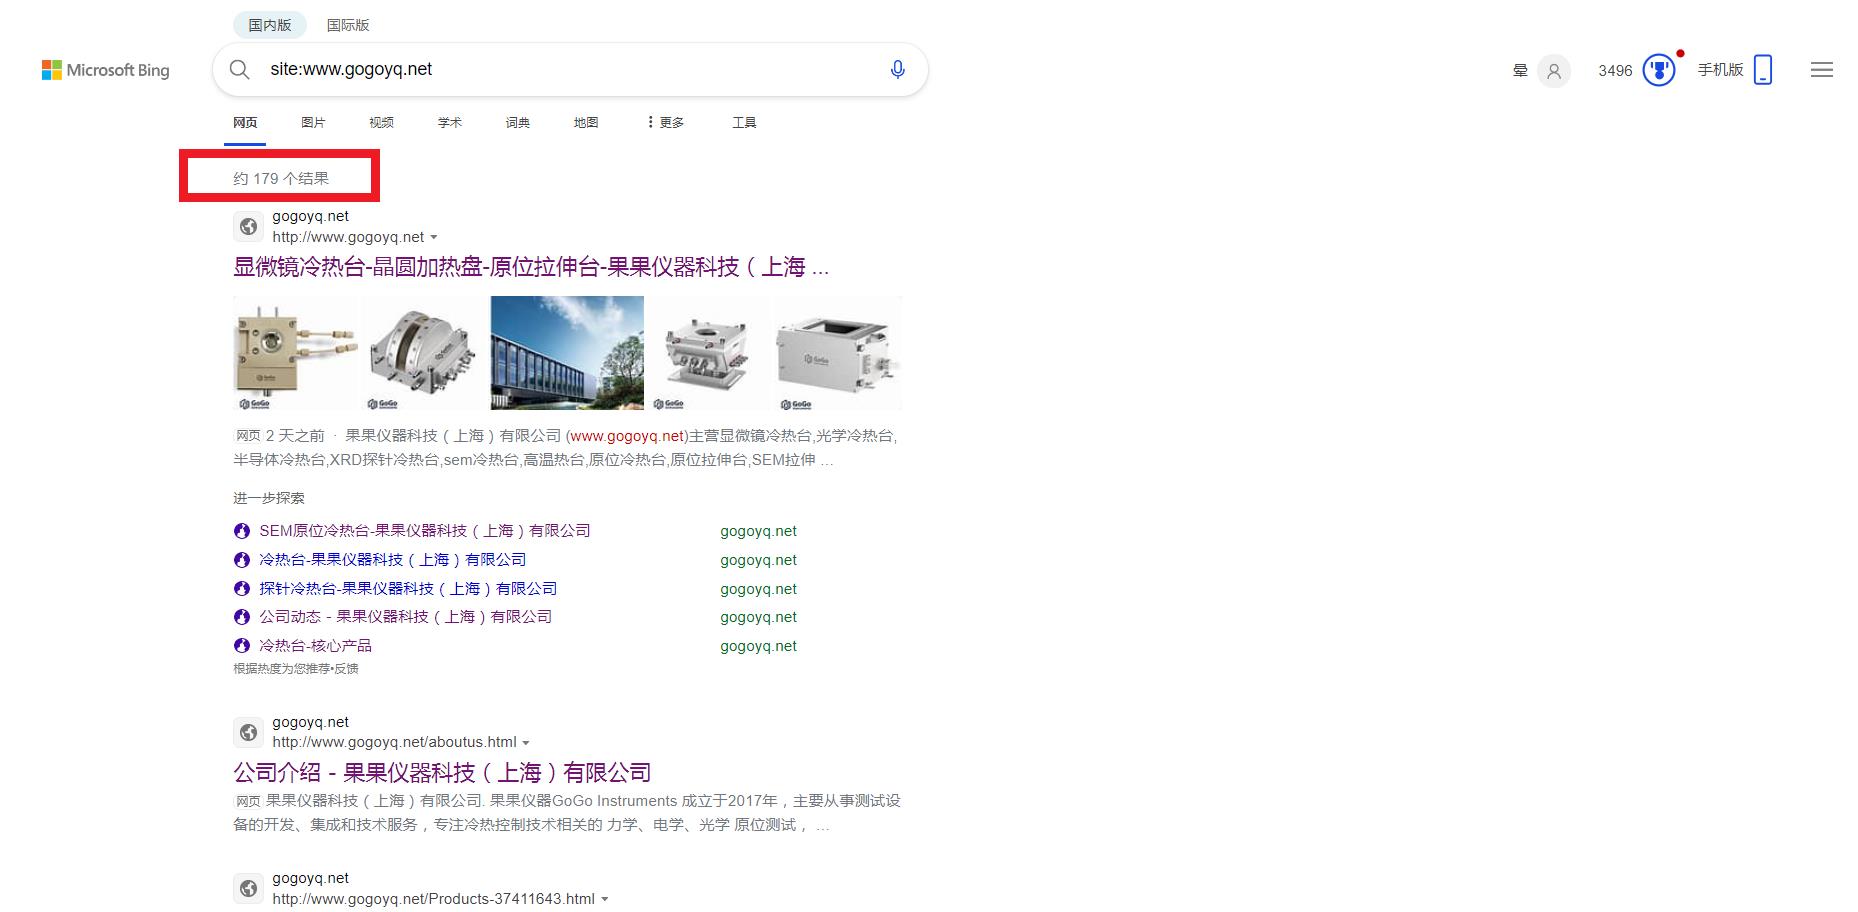Image resolution: width=1858 pixels, height=912 pixels.
Task: Click gogoyq.net domain beside 冷热台-核心产品
Action: point(758,646)
